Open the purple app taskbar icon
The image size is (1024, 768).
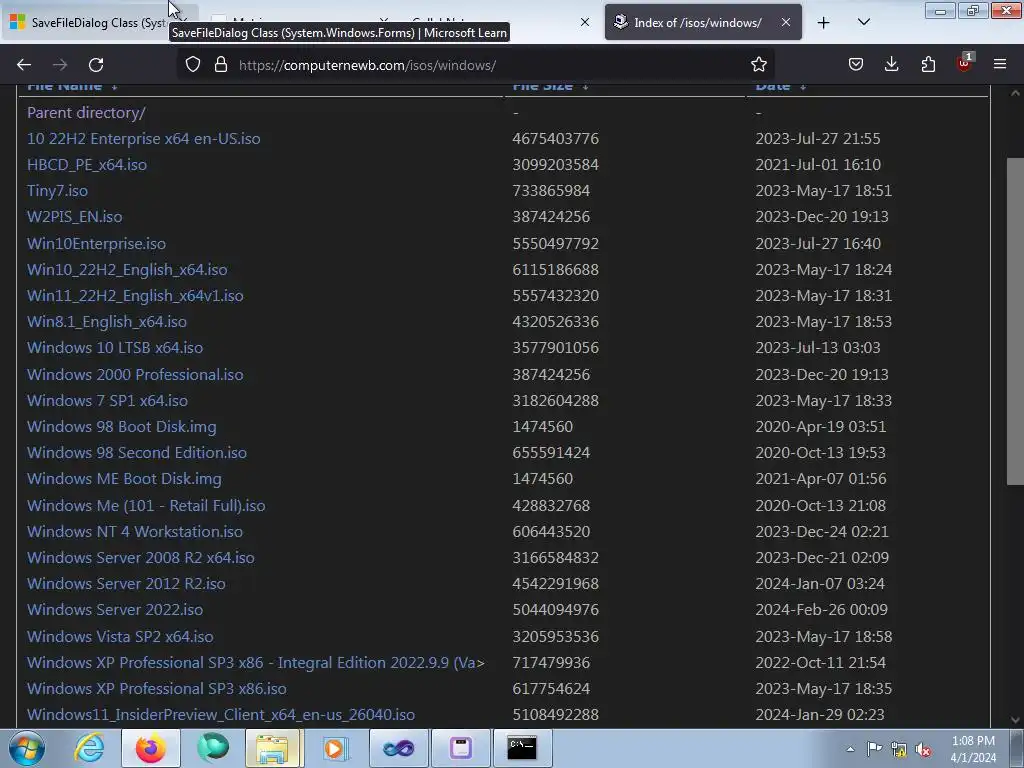[x=460, y=748]
